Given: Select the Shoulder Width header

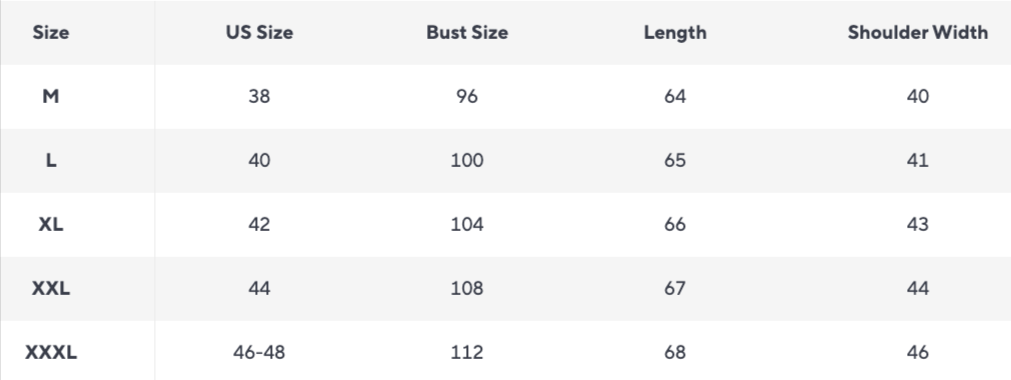Looking at the screenshot, I should (x=918, y=32).
